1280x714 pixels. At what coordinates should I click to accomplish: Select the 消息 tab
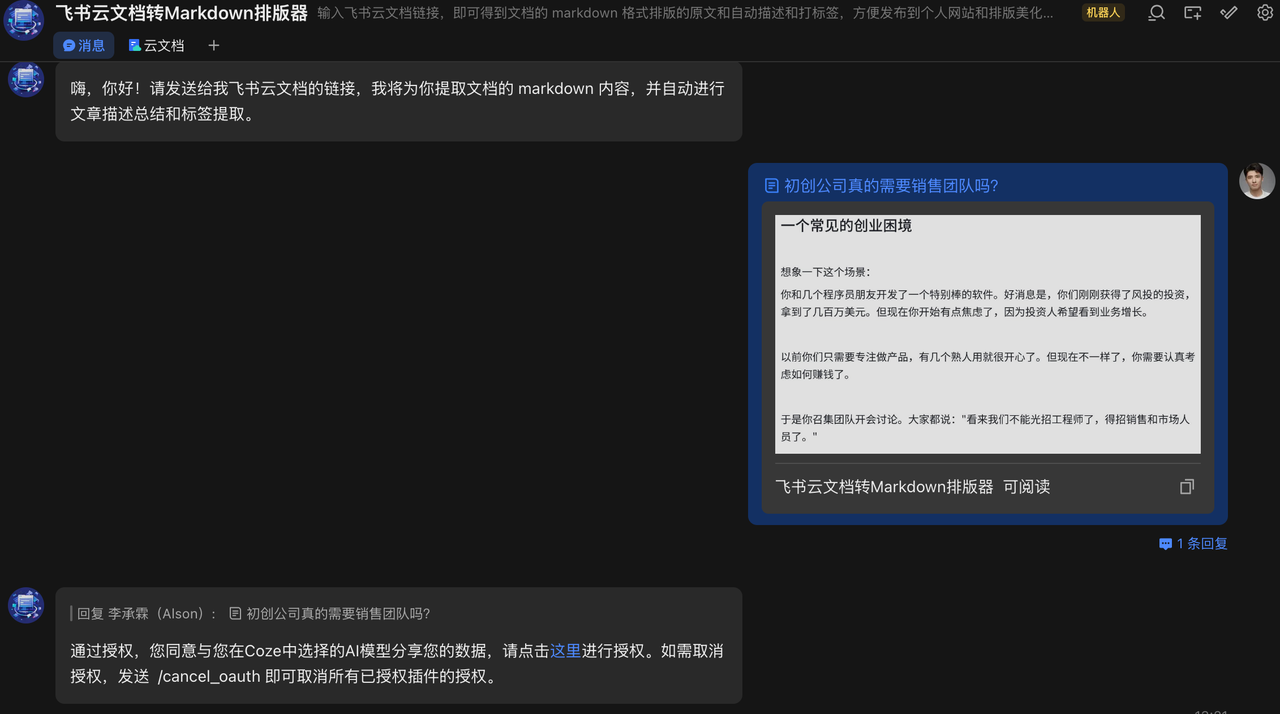(84, 45)
